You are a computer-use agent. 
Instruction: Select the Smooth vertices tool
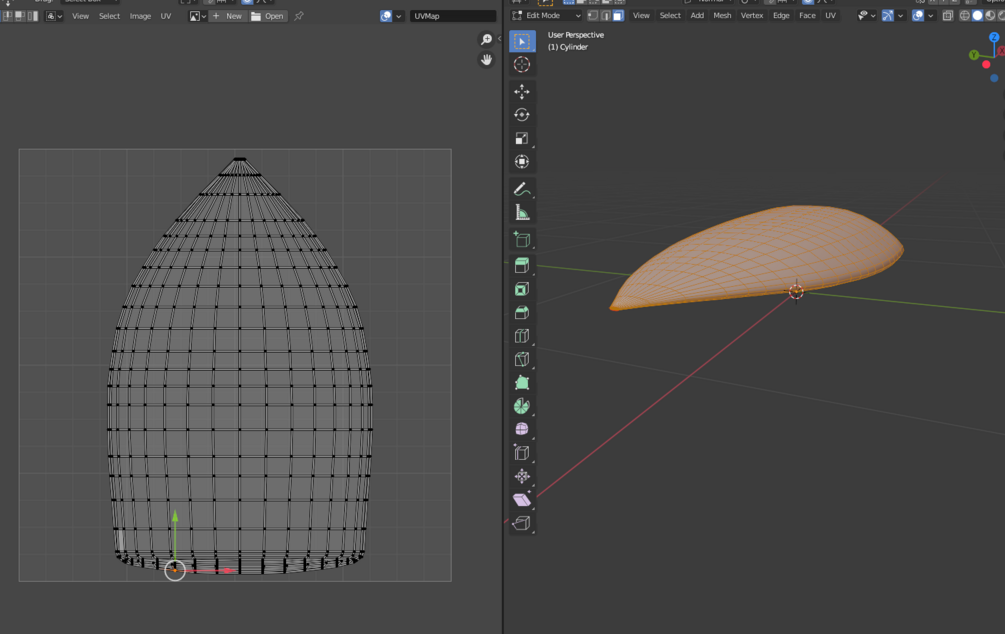click(522, 429)
